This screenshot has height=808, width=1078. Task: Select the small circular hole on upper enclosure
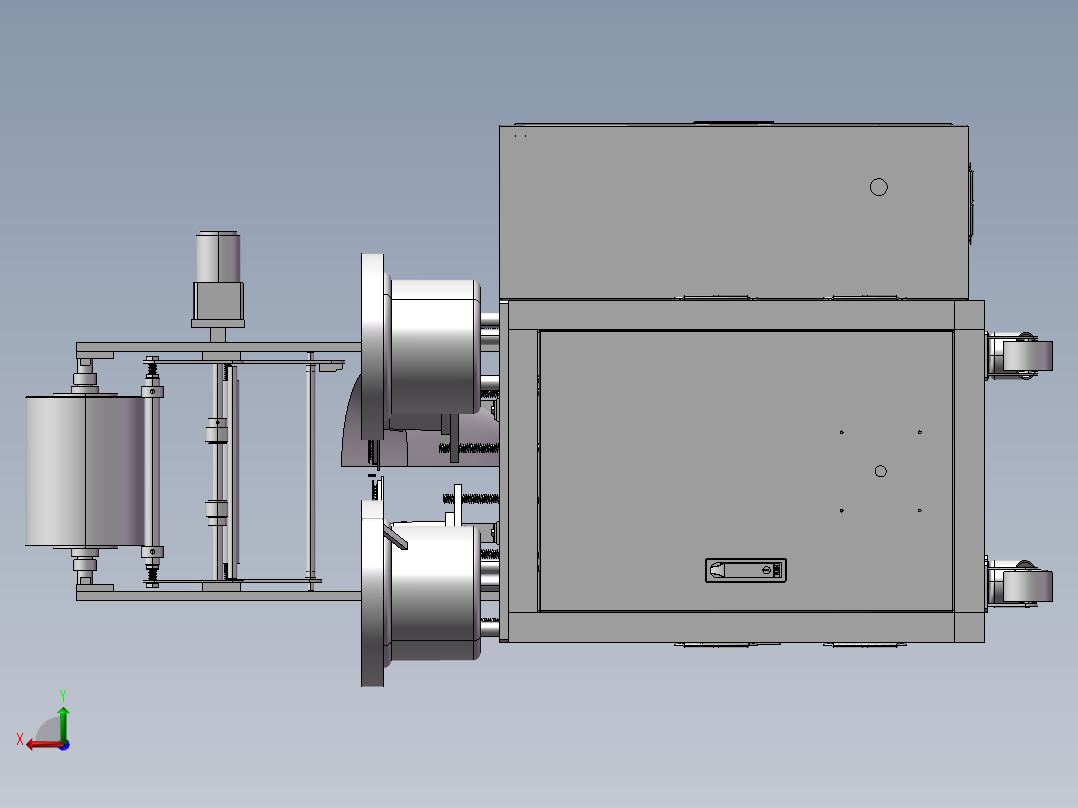tap(879, 187)
